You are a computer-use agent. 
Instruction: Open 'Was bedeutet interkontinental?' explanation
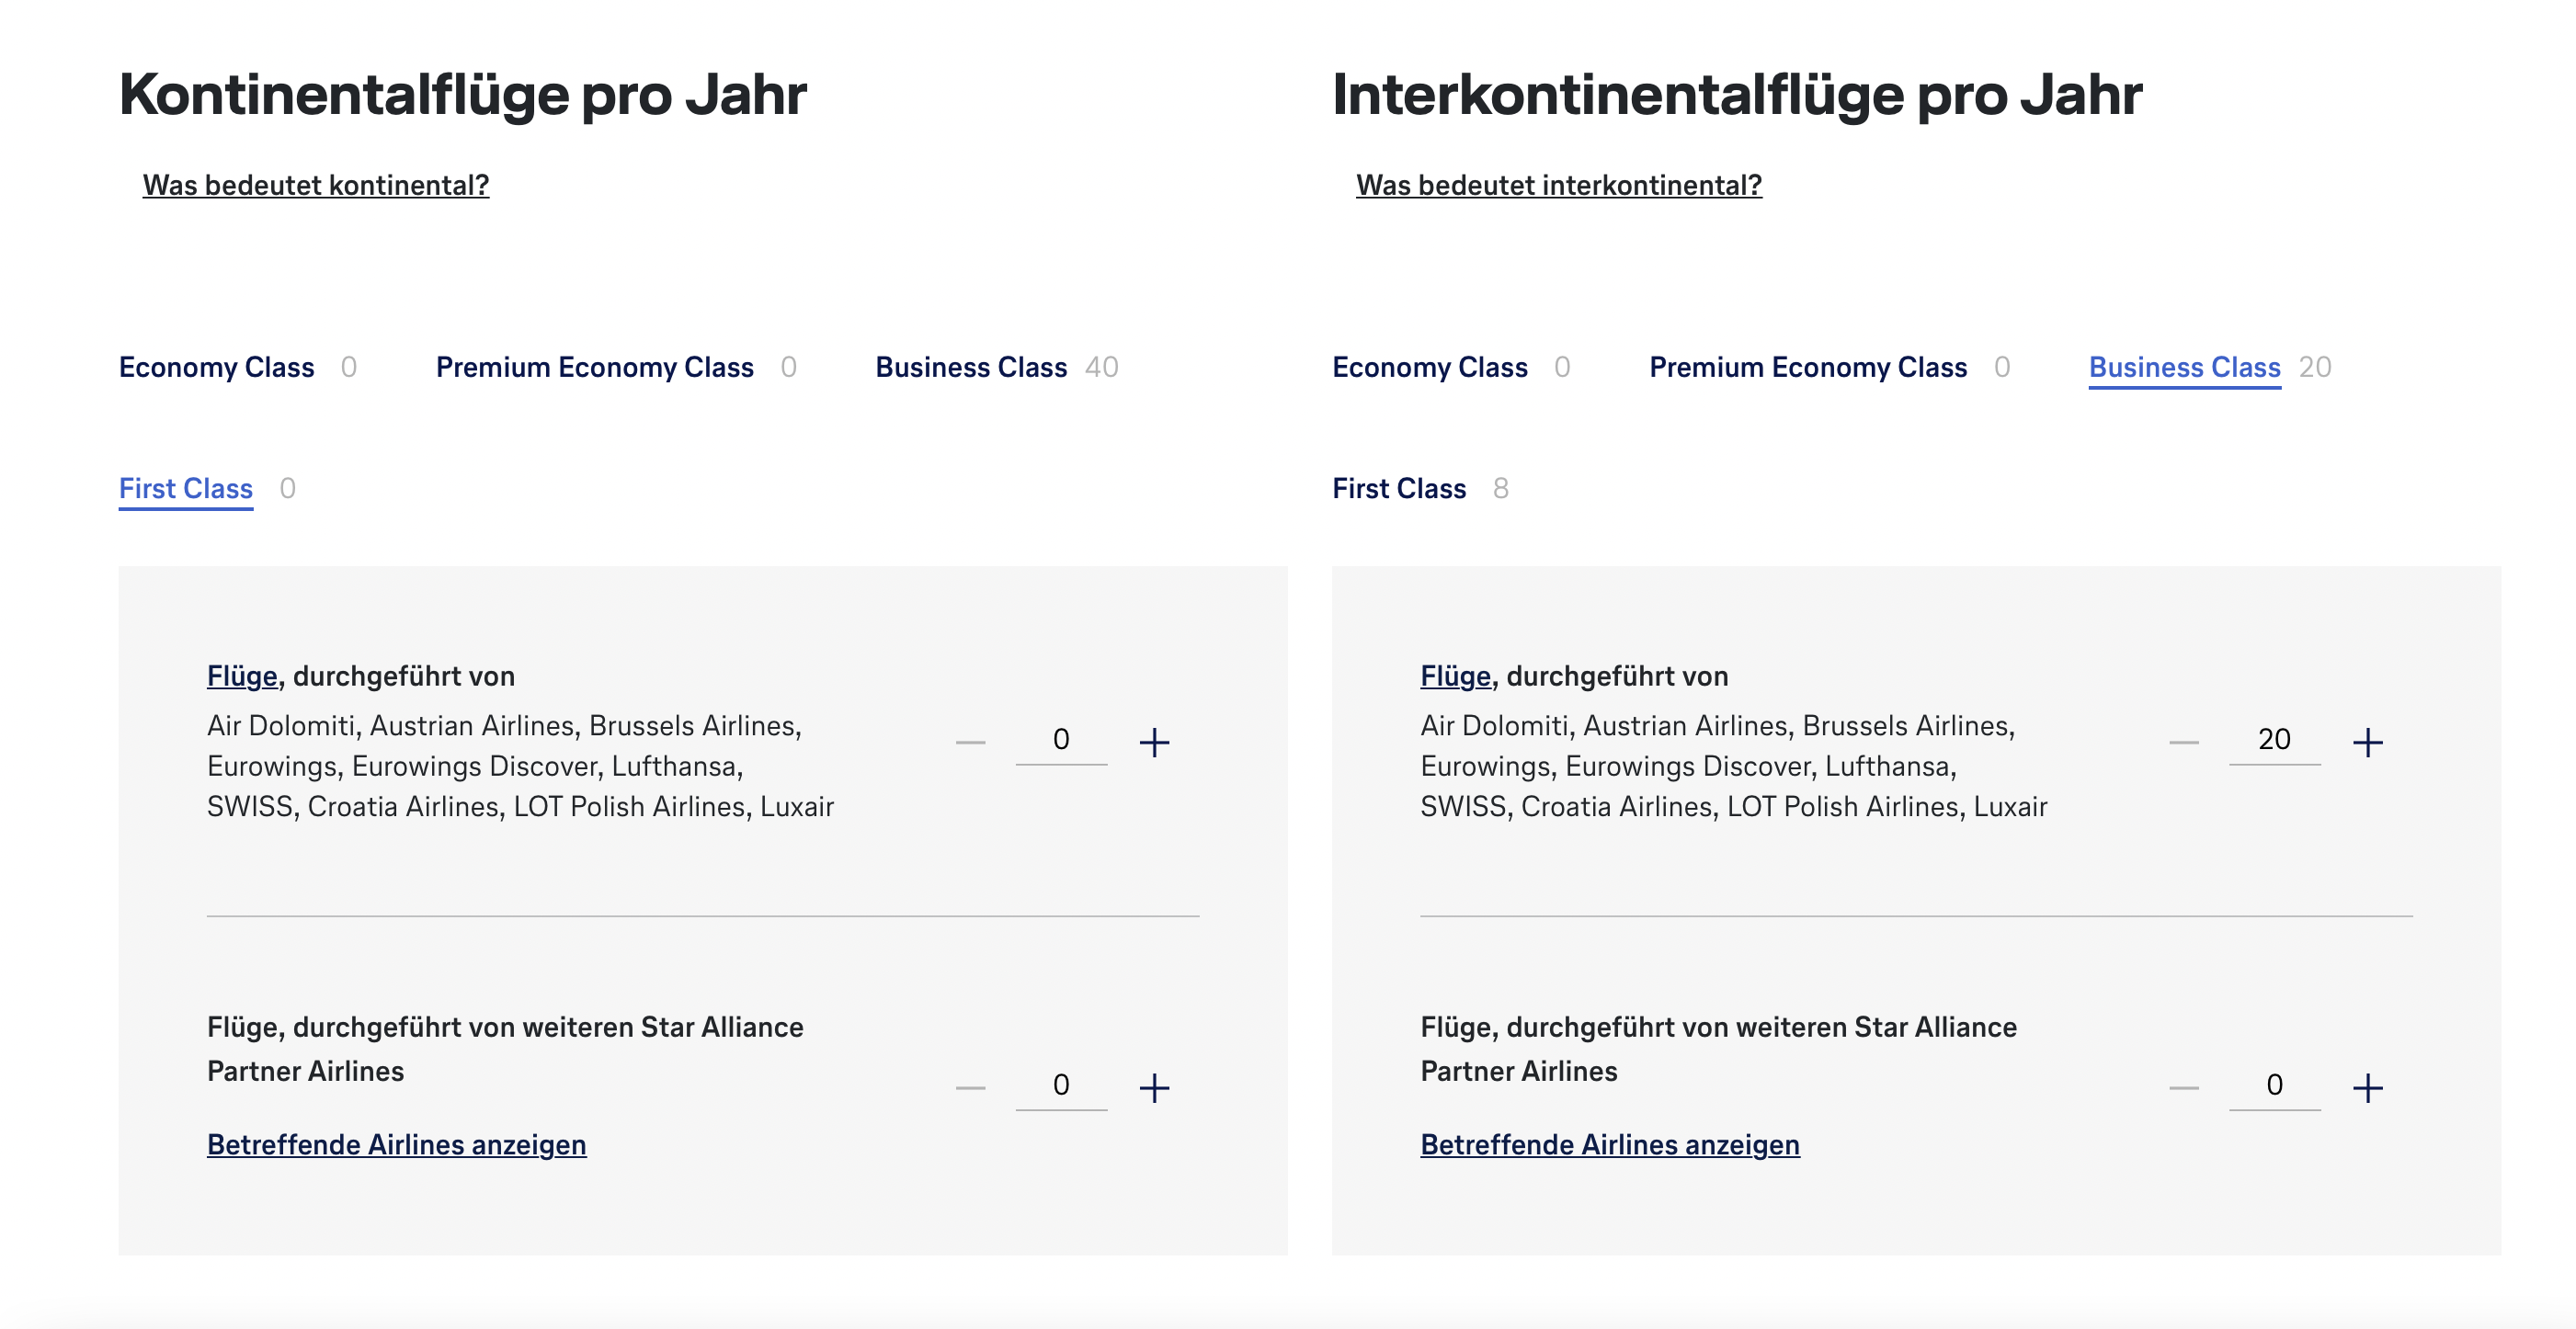pyautogui.click(x=1558, y=185)
